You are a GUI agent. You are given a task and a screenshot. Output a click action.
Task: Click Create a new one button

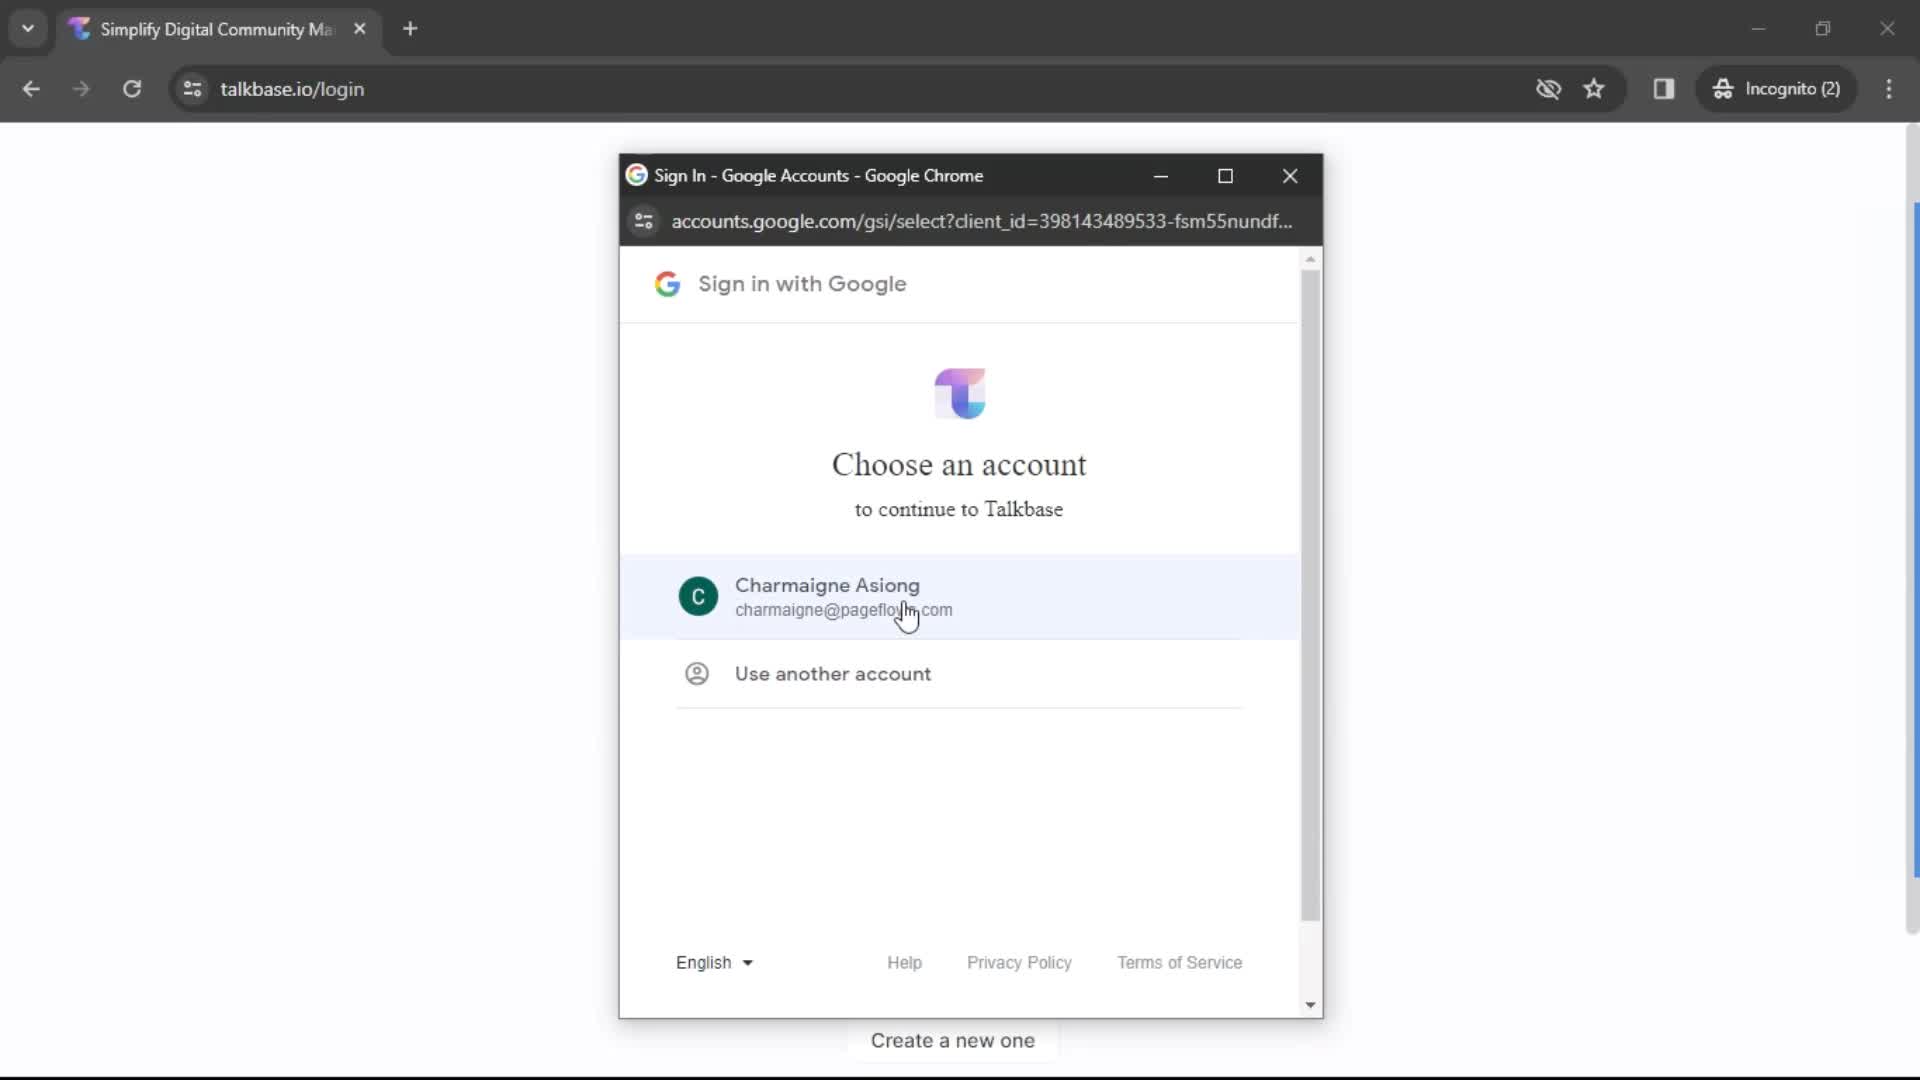(x=952, y=1040)
